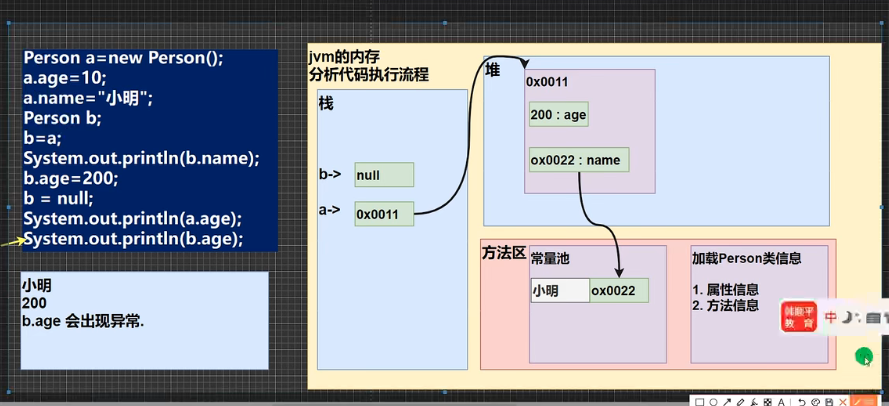The image size is (889, 406).
Task: Pick the arrow annotation tool
Action: point(727,402)
